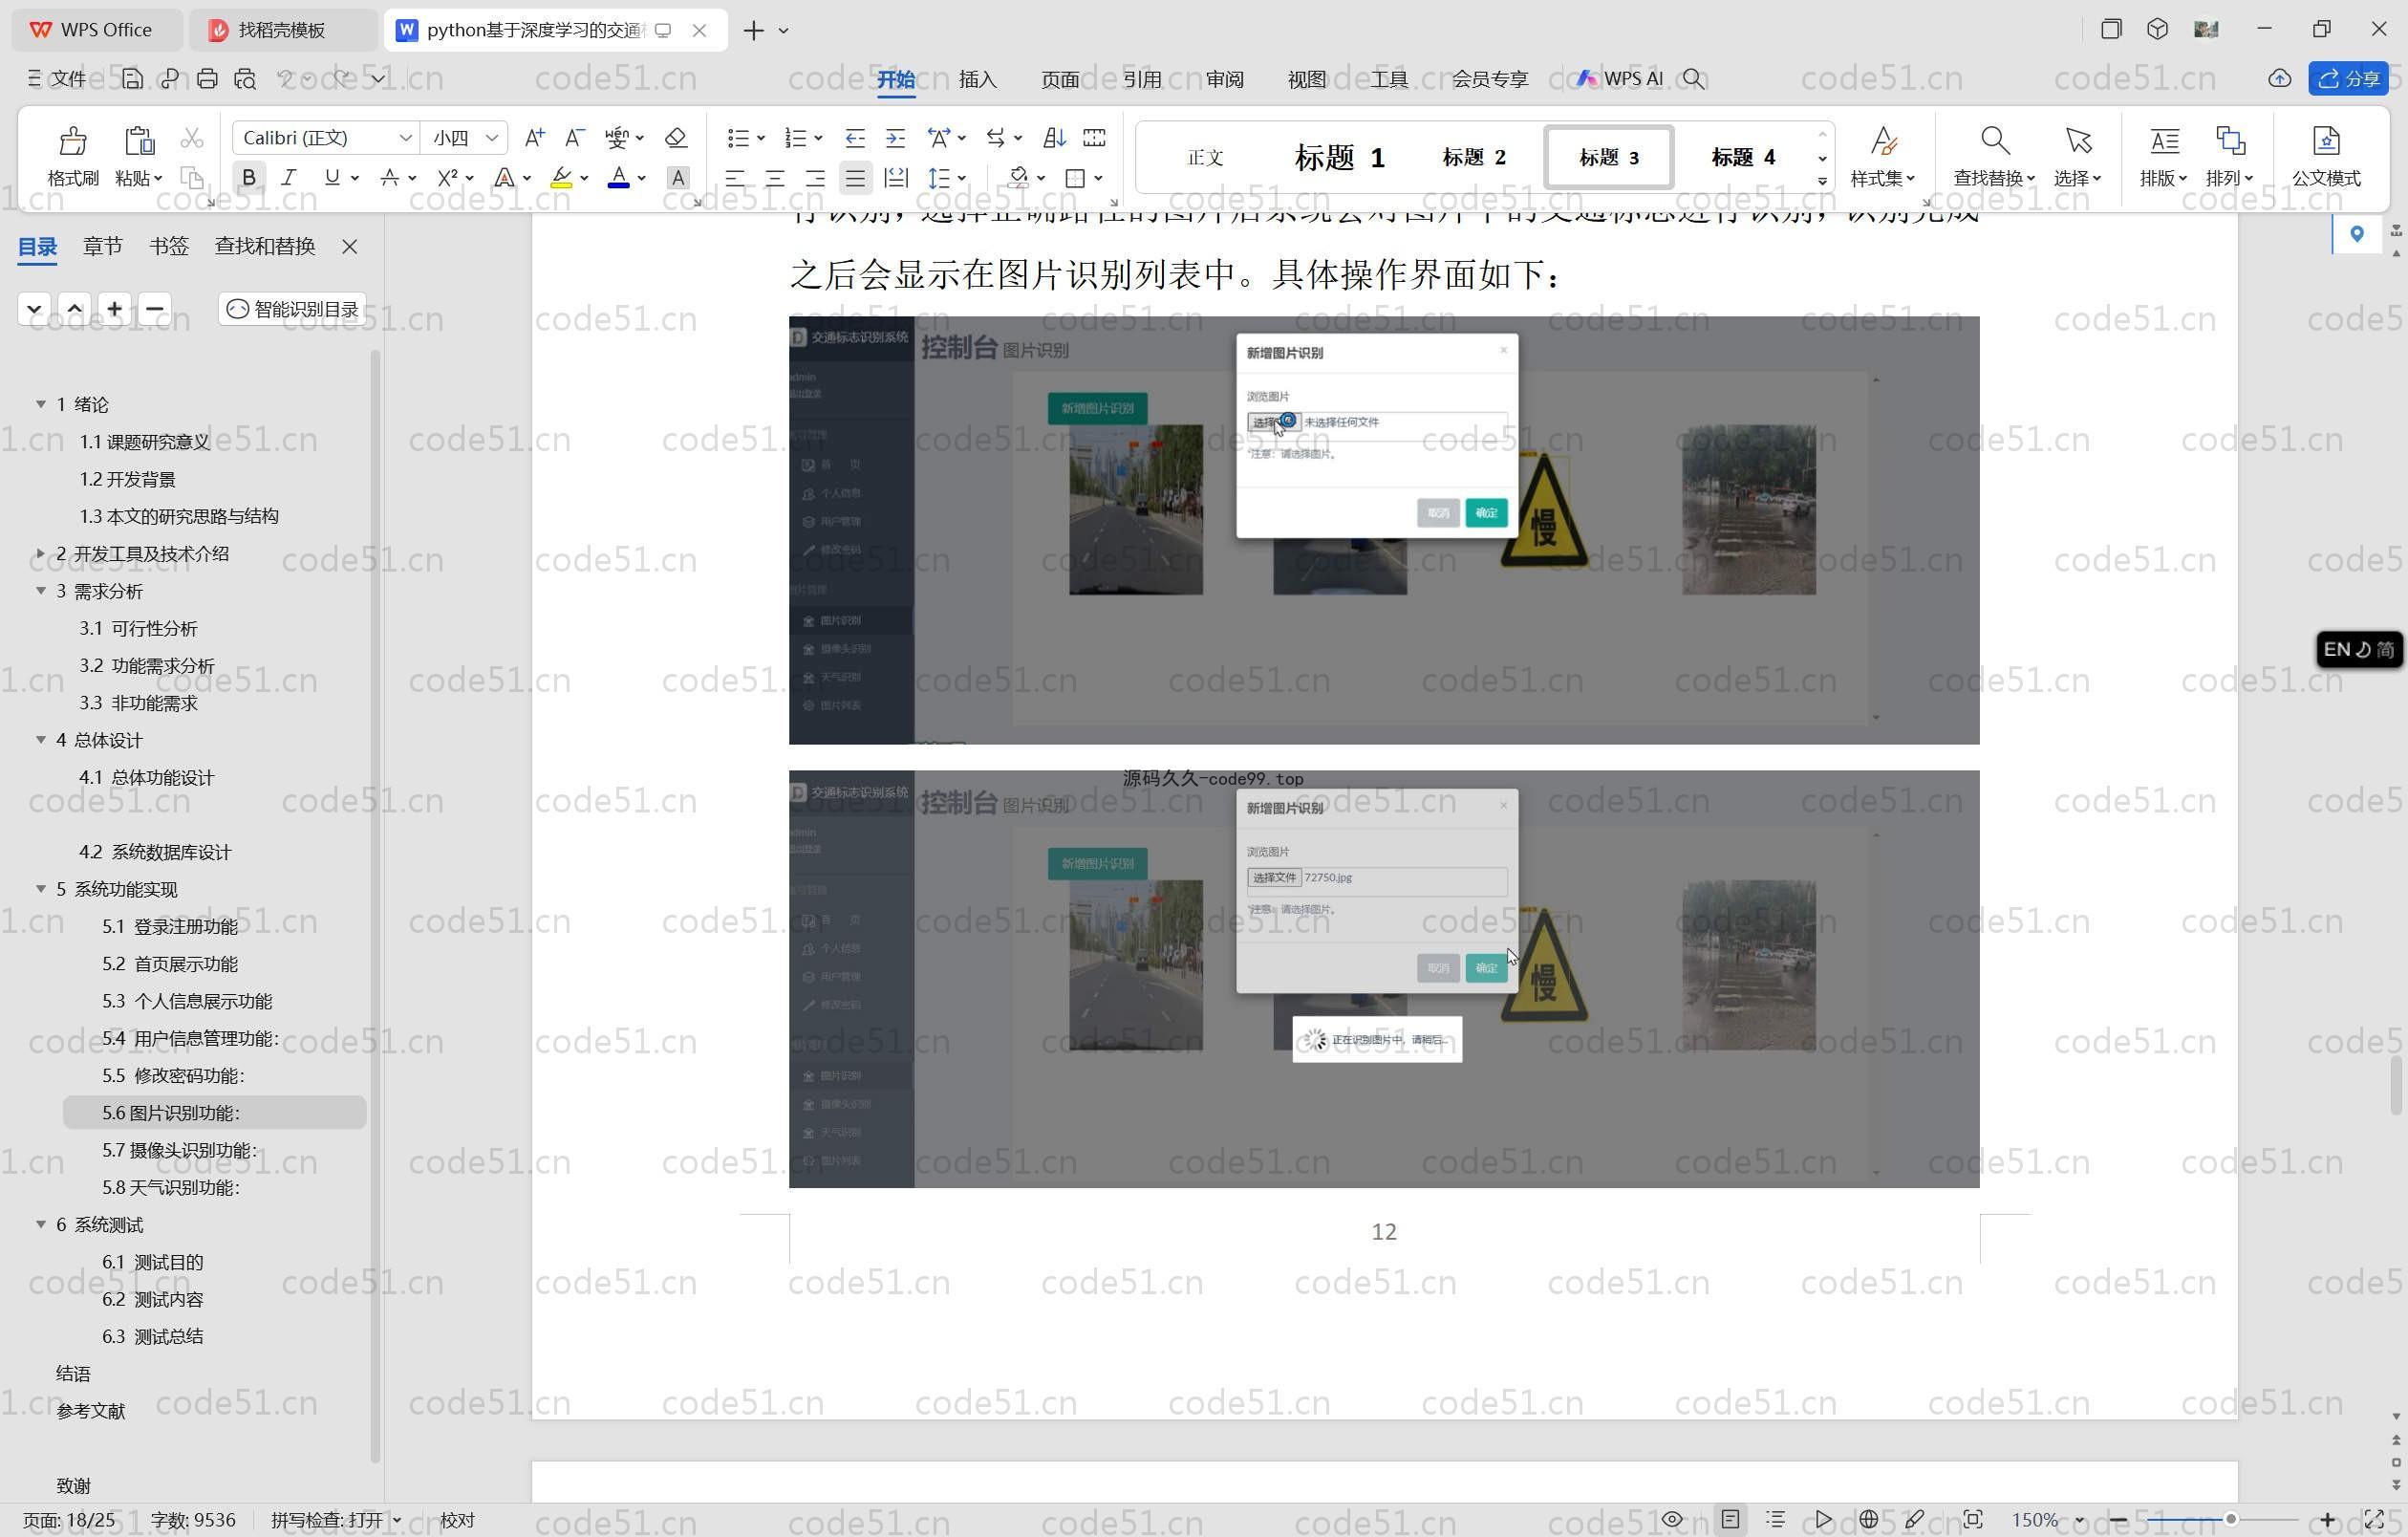Screen dimensions: 2408x1537
Task: Click the Select arrow tool icon
Action: (2078, 140)
